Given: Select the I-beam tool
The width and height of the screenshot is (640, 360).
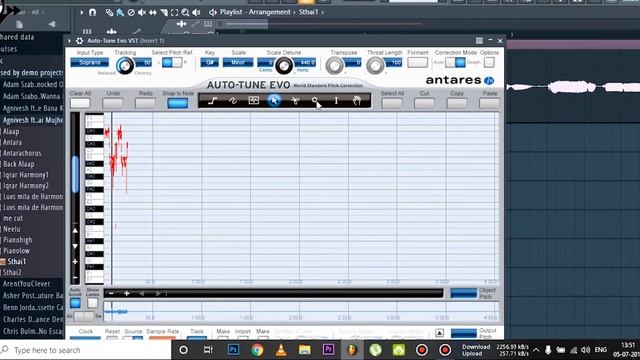Looking at the screenshot, I should click(336, 100).
